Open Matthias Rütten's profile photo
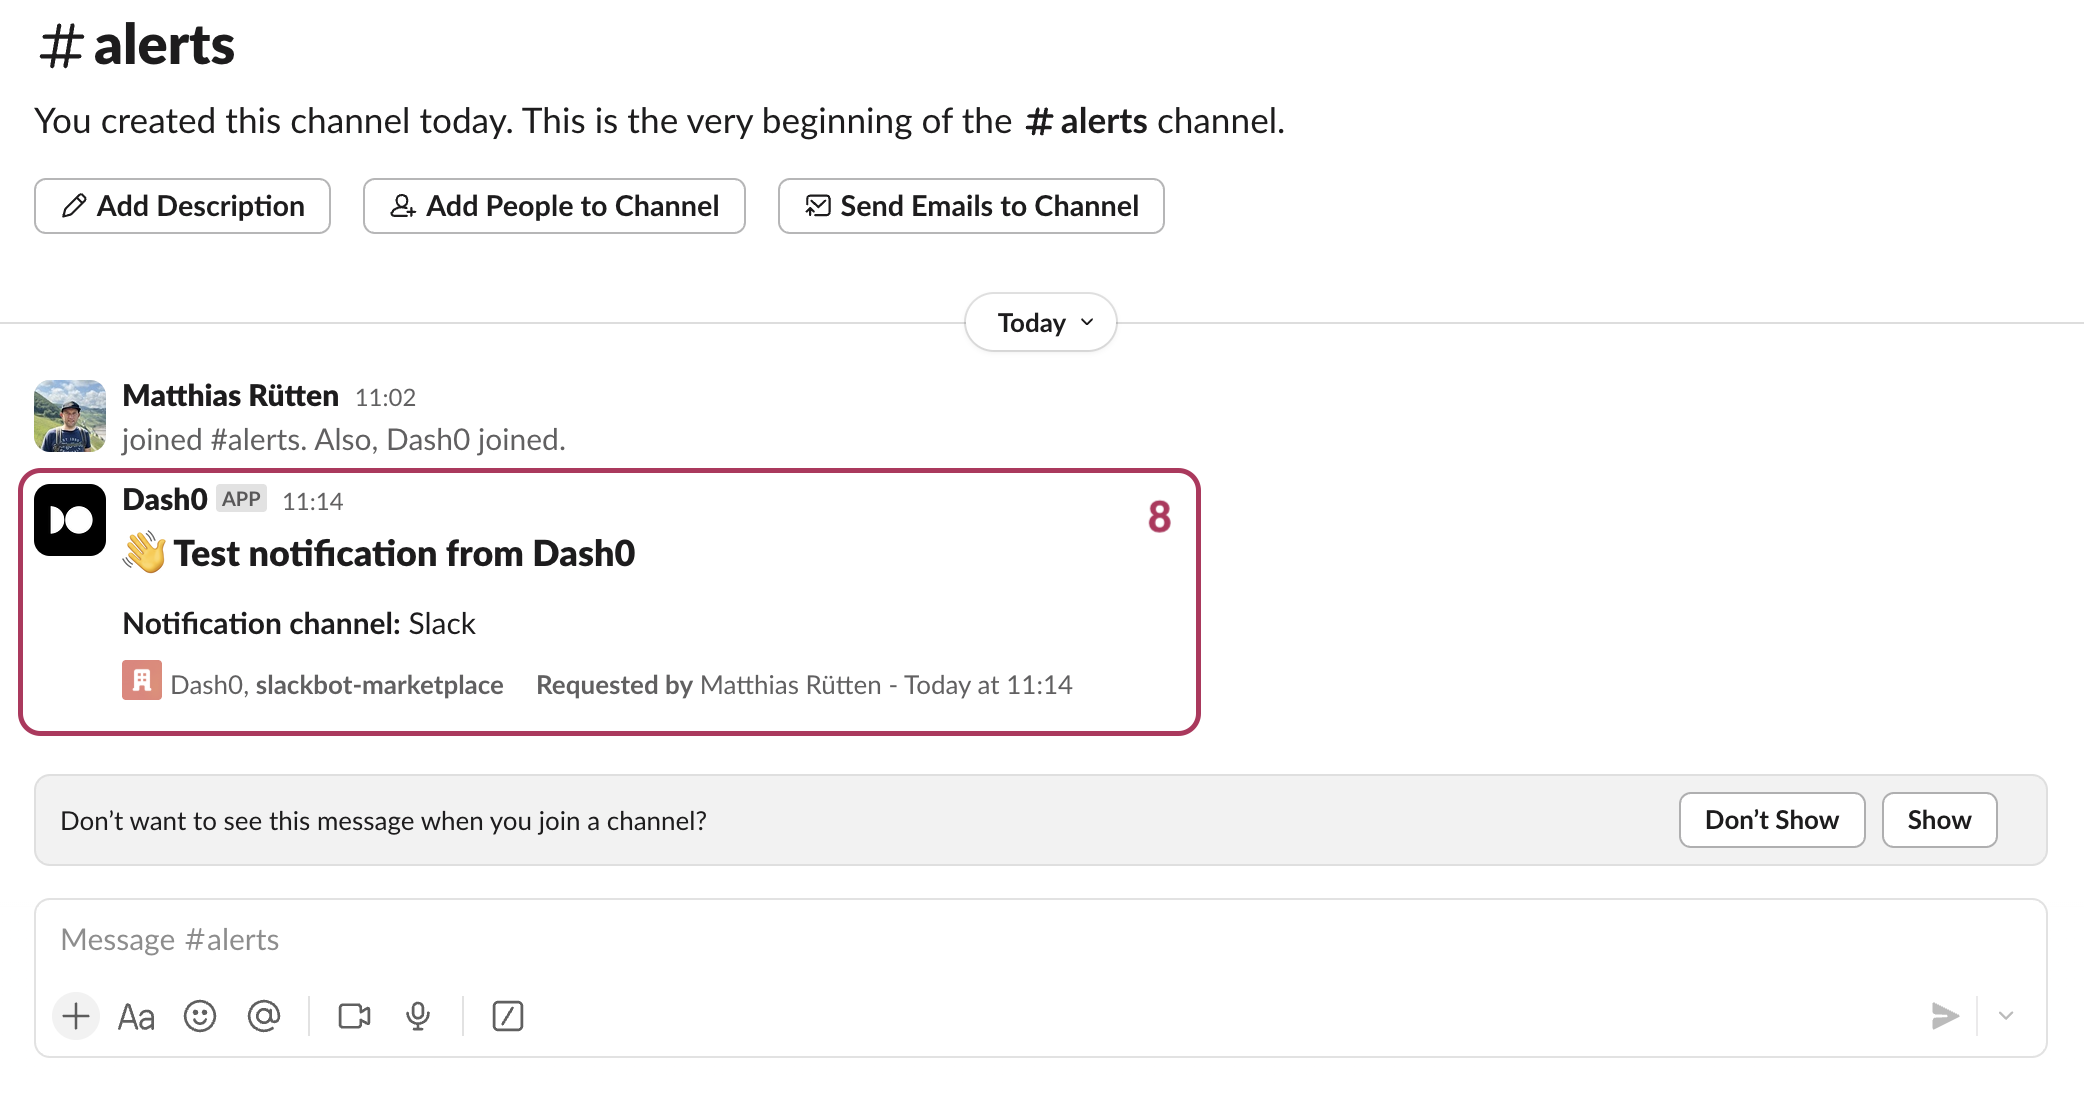The height and width of the screenshot is (1094, 2084). tap(70, 416)
